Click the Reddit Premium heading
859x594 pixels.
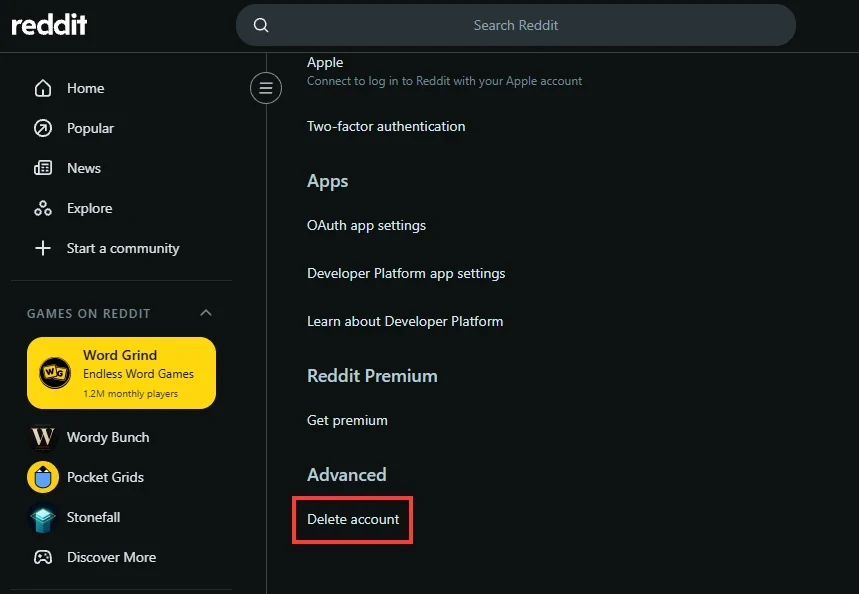click(372, 376)
